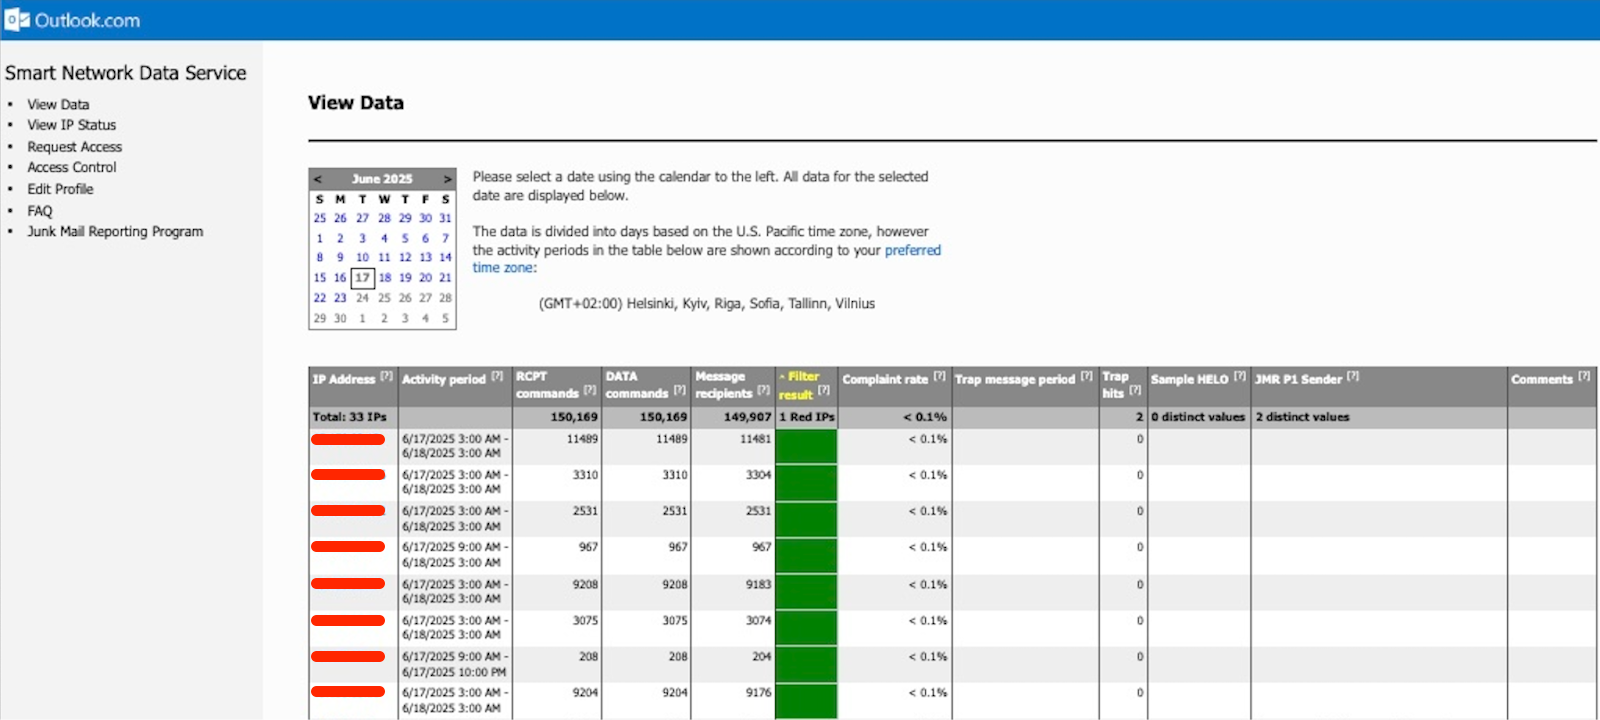Click message recipients value 9176
Screen dimensions: 1600x720
pyautogui.click(x=758, y=692)
